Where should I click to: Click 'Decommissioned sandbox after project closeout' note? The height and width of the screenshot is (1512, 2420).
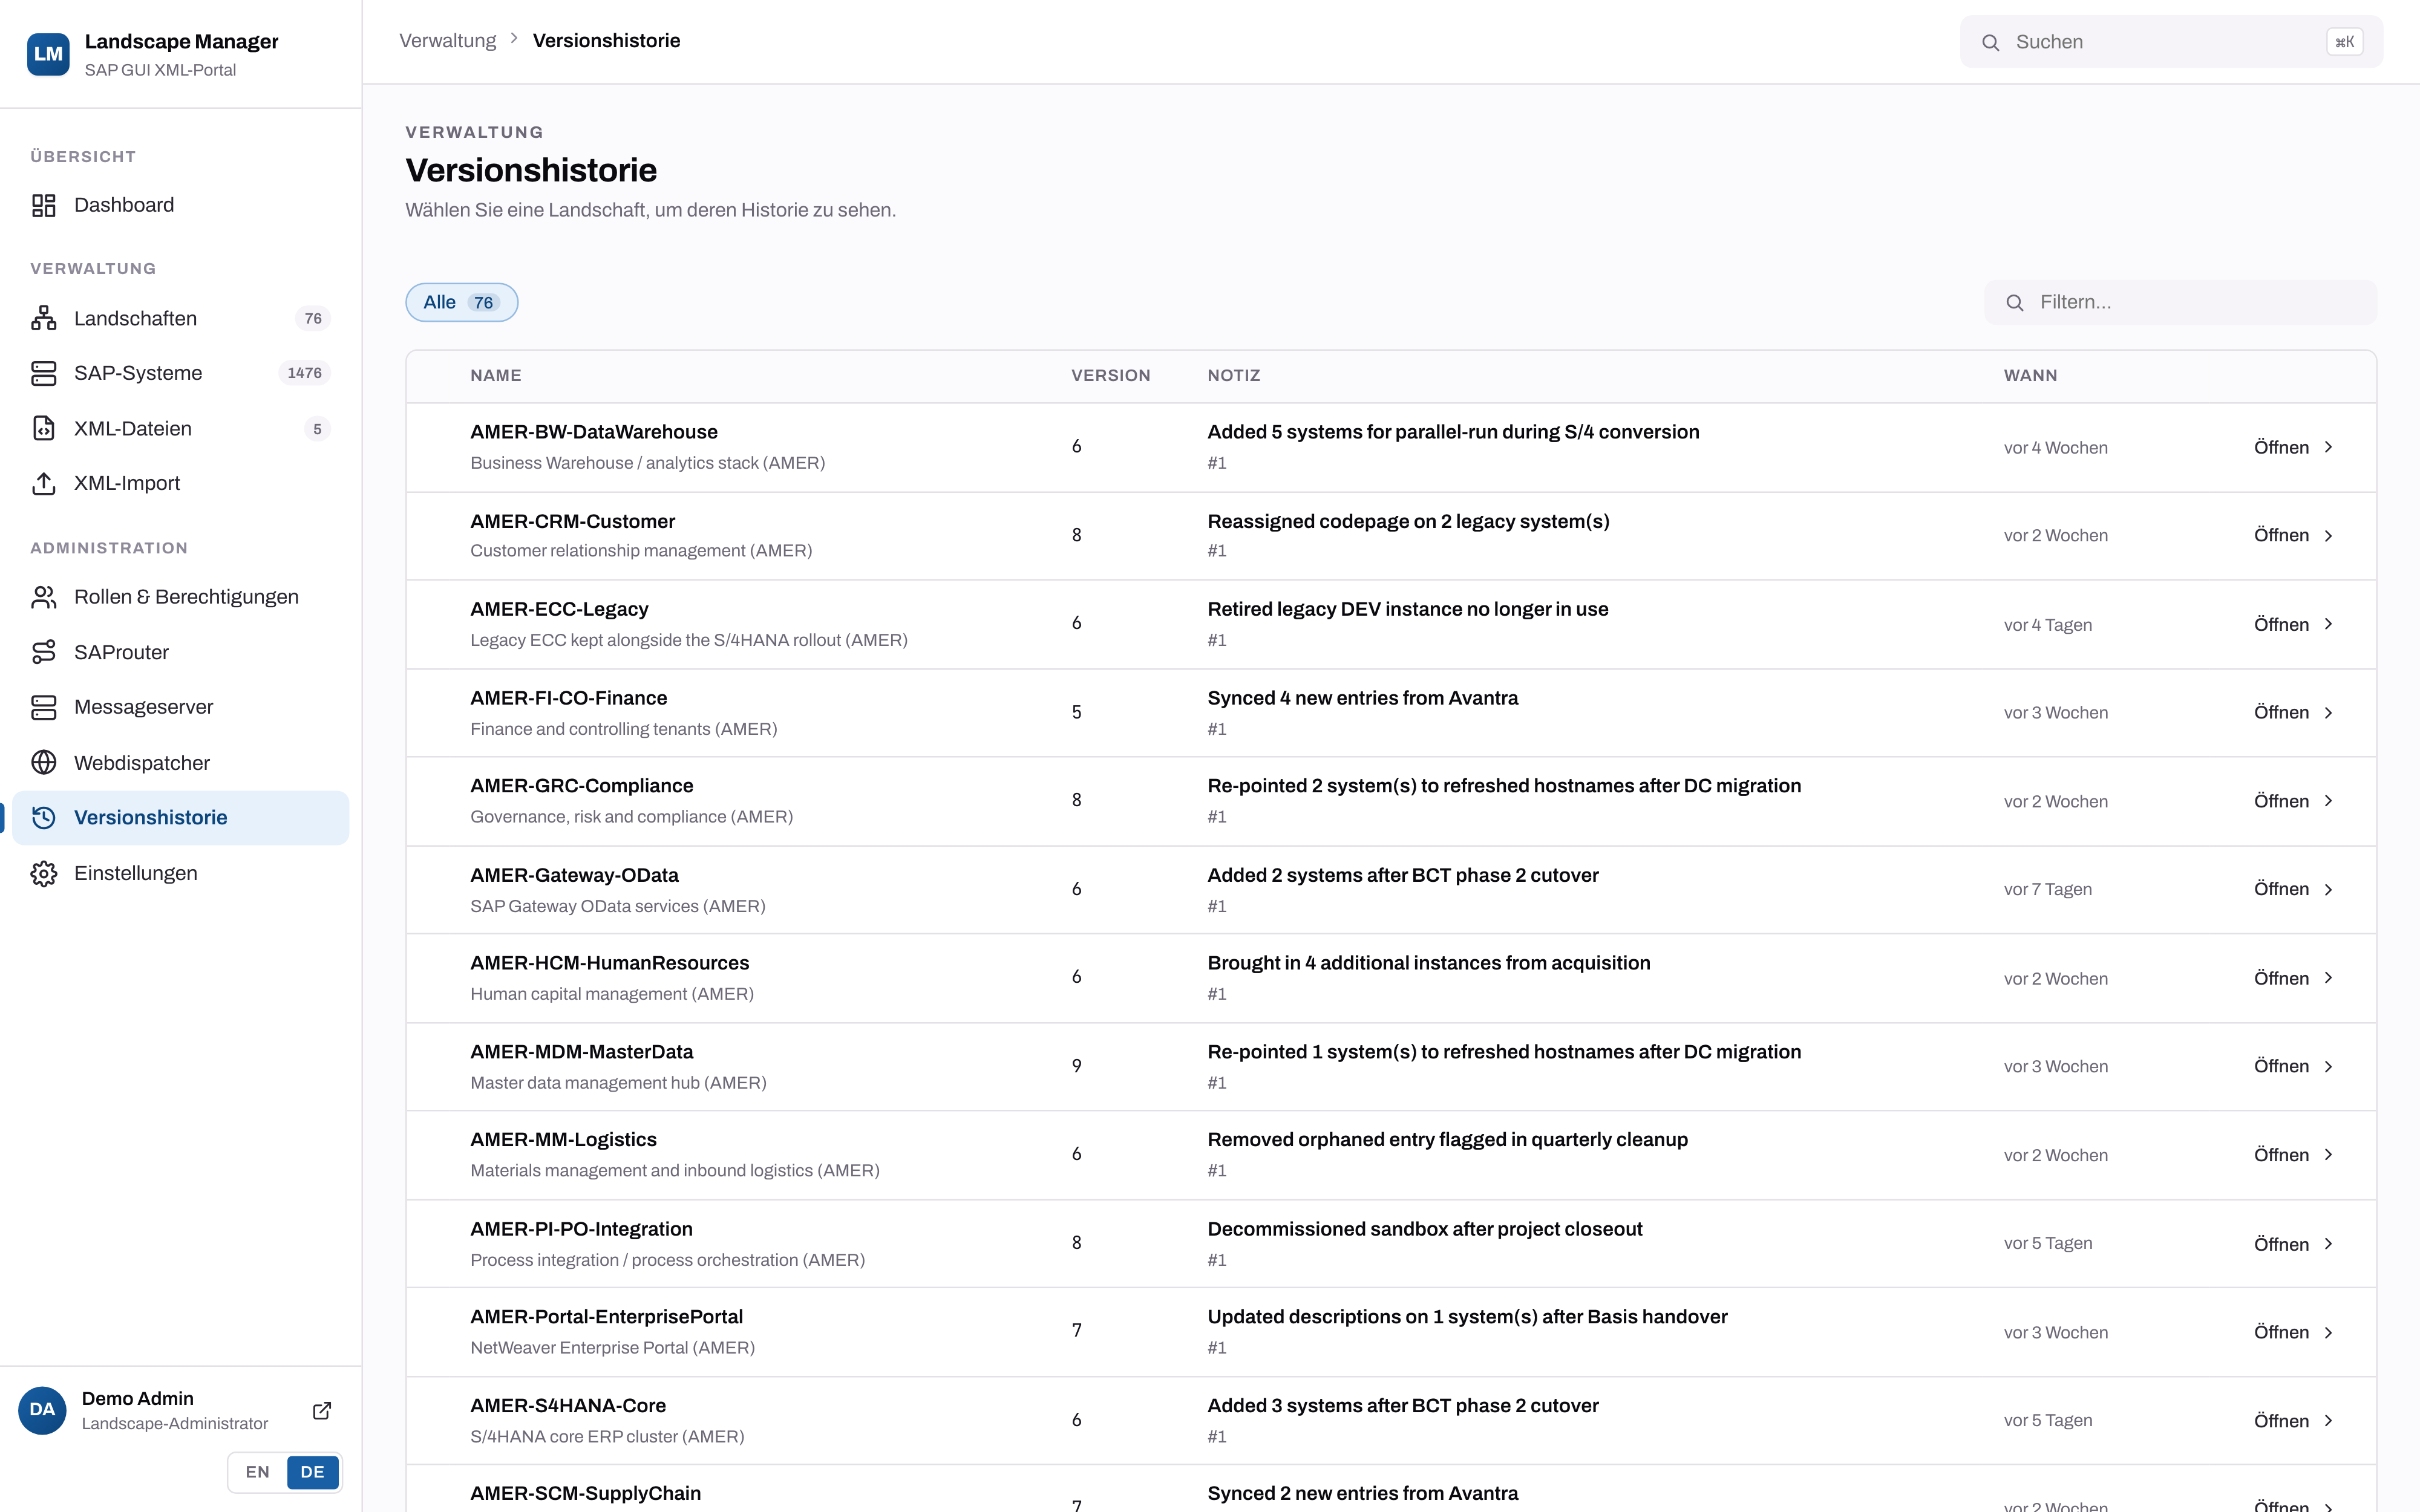[1424, 1229]
